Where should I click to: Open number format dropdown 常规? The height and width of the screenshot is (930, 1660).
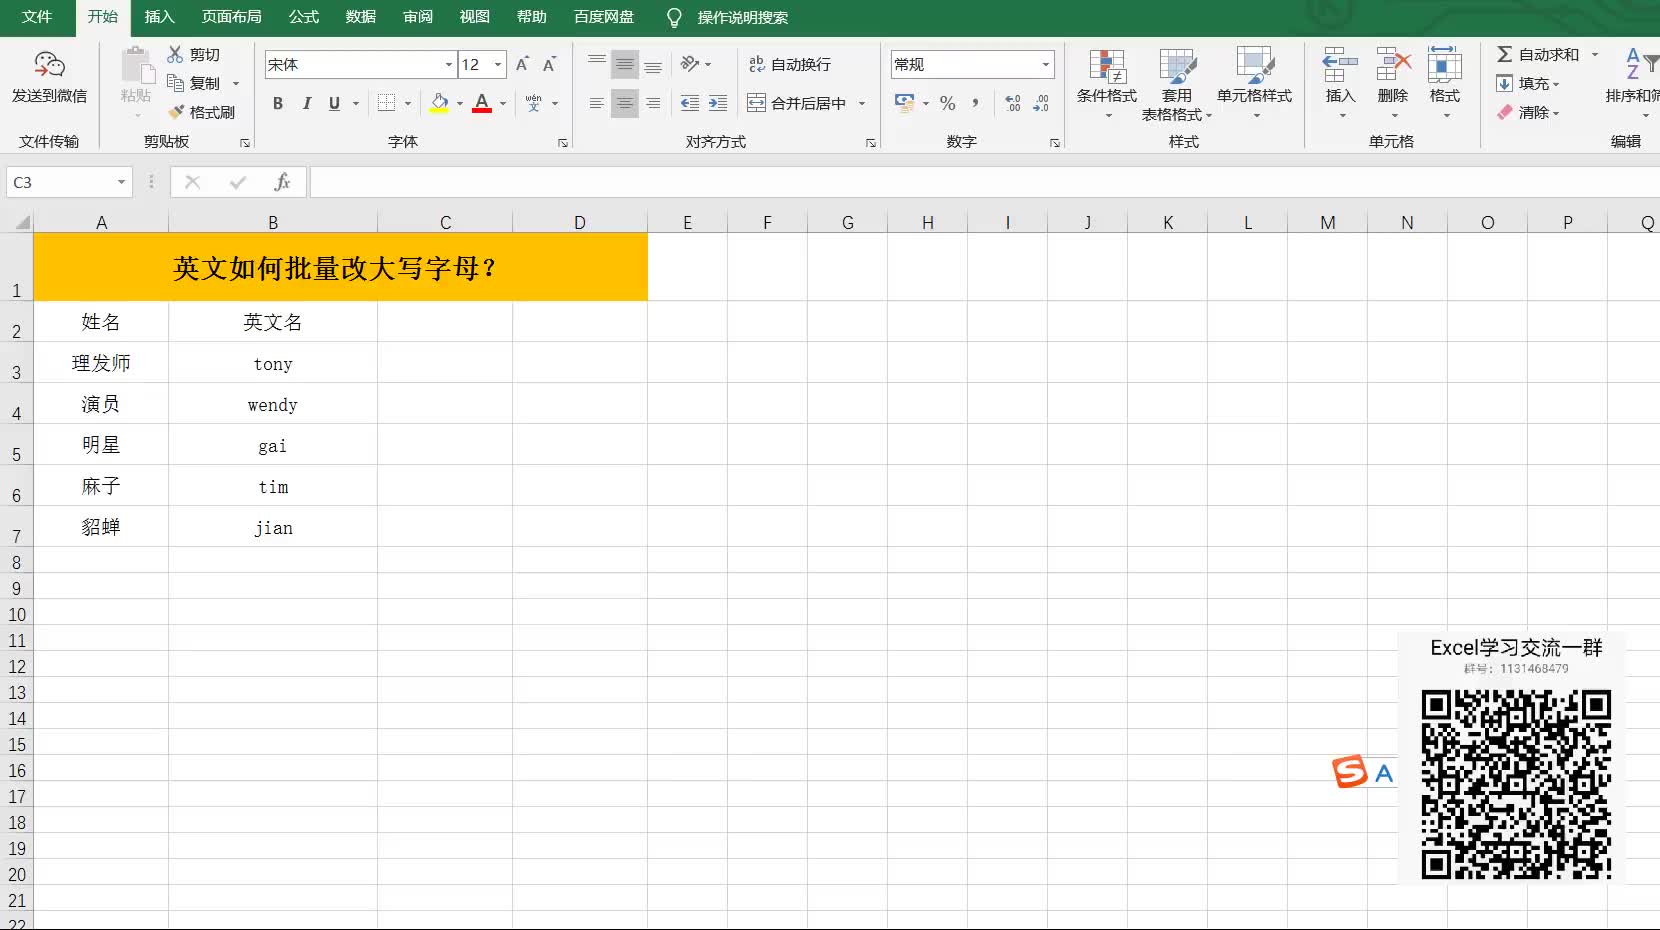[x=1046, y=64]
